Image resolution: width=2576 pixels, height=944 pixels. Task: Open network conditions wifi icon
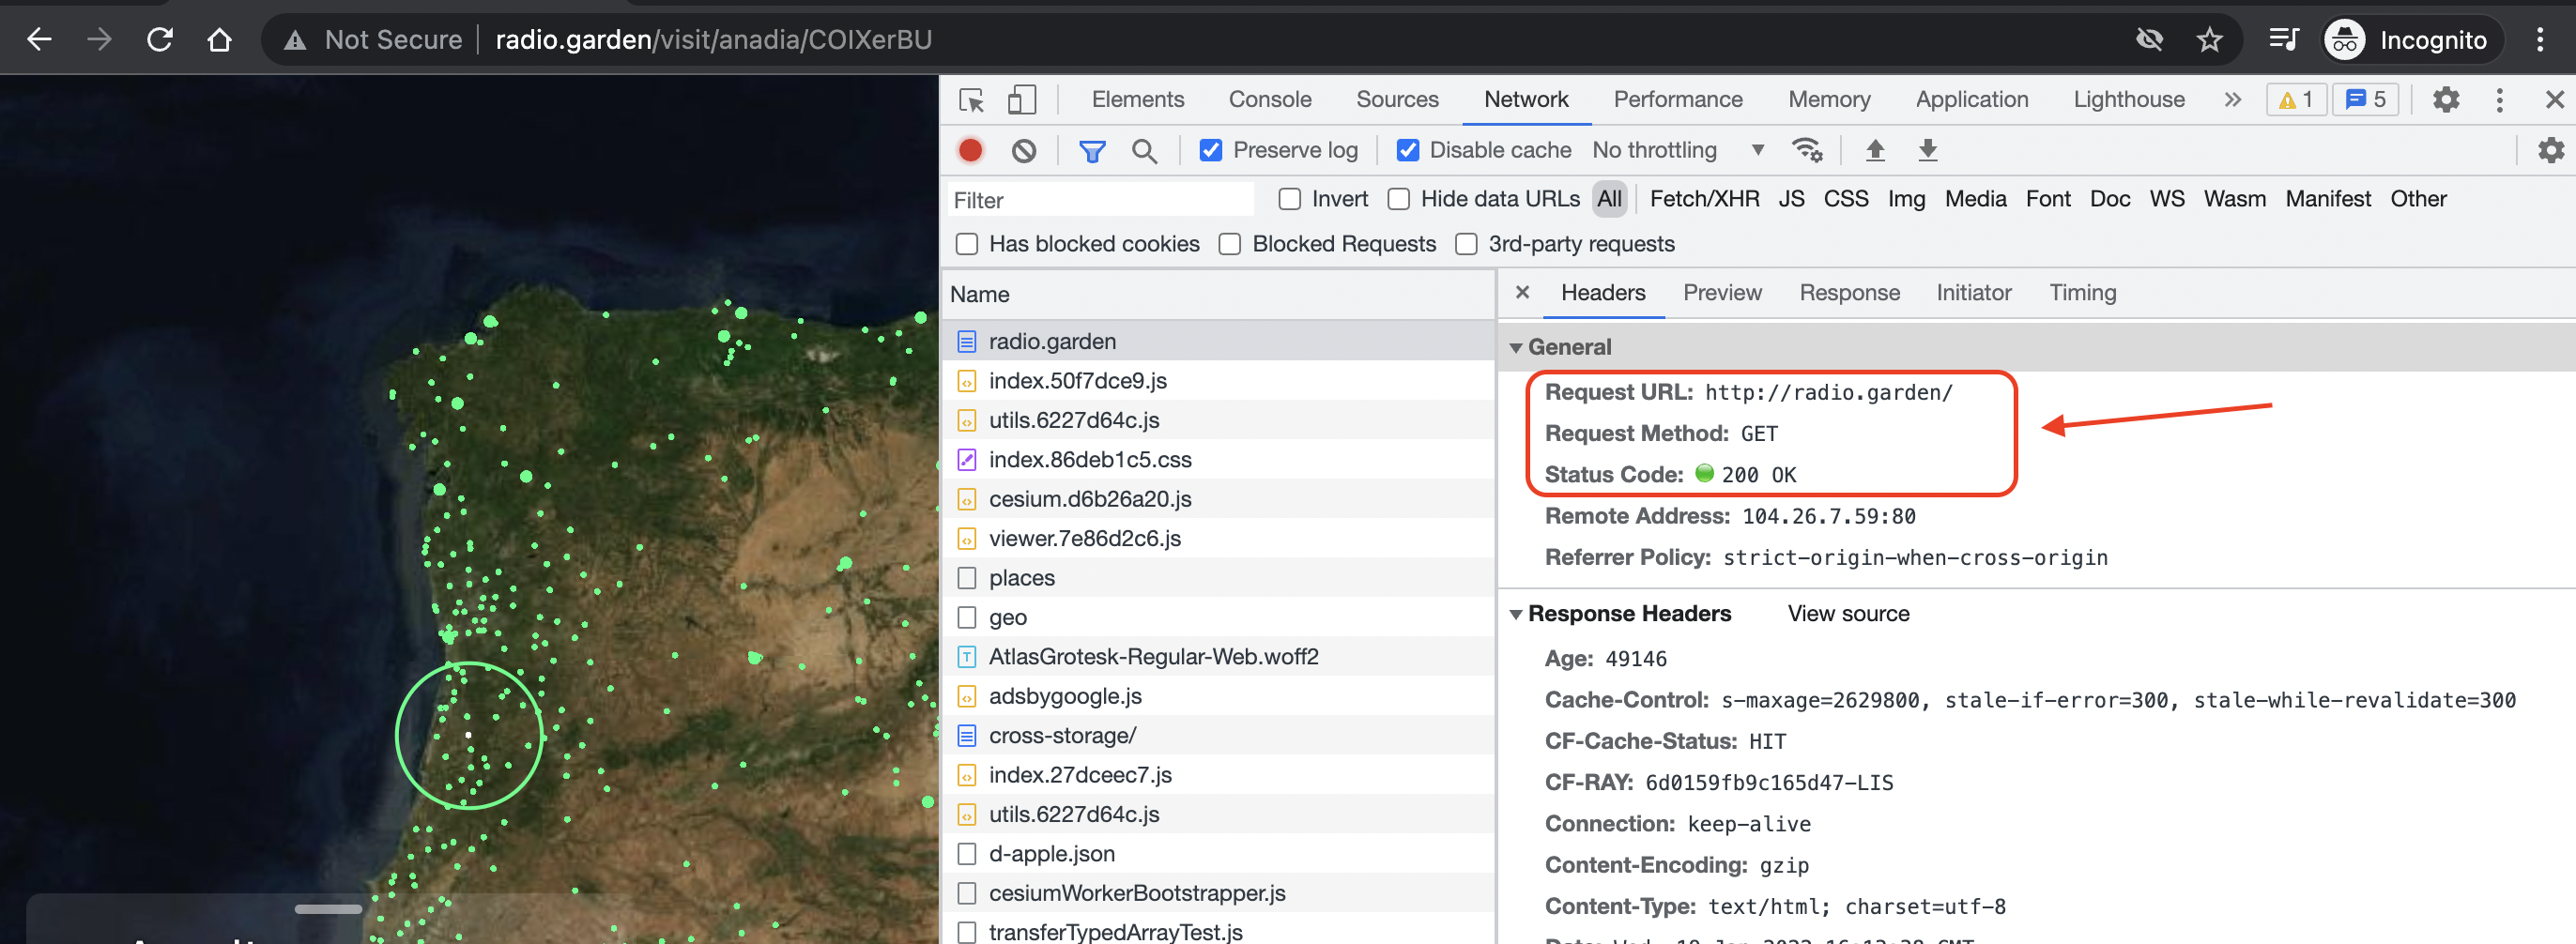click(1807, 150)
